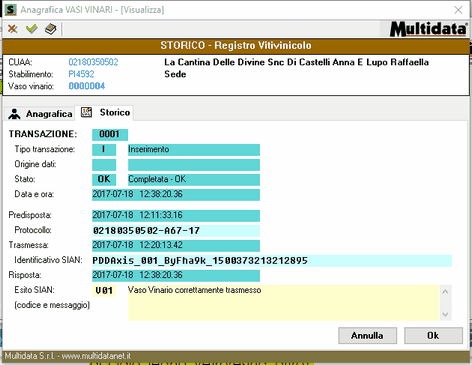Click the Trasmessa timestamp field
This screenshot has width=472, height=365.
pyautogui.click(x=176, y=246)
